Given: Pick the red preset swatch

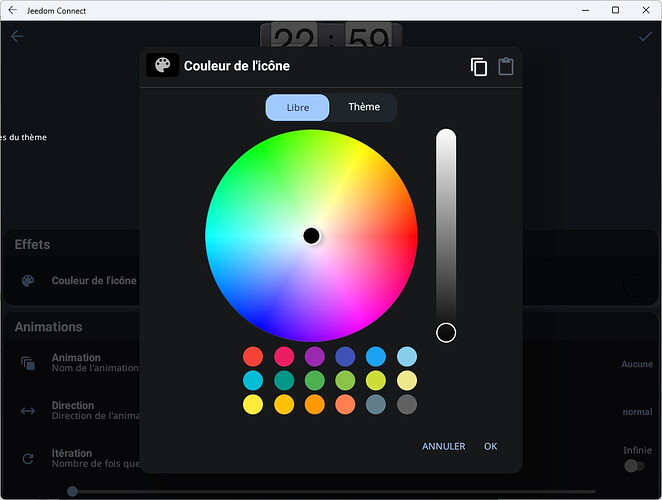Looking at the screenshot, I should (253, 356).
